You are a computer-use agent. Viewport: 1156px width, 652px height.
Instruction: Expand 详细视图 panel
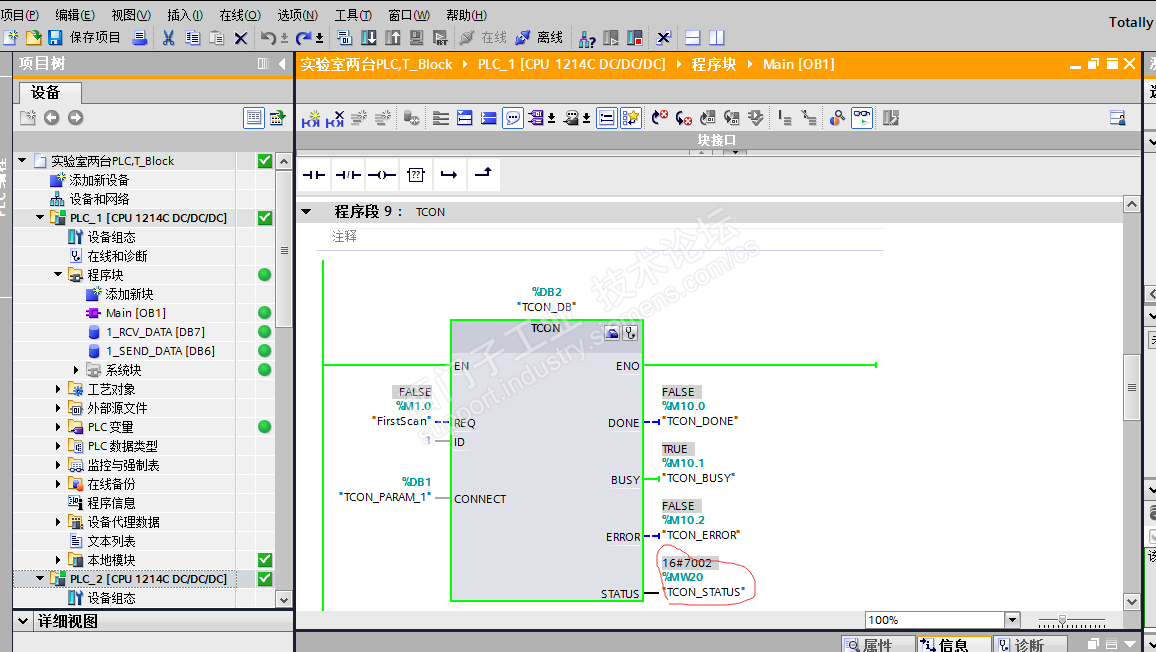pyautogui.click(x=23, y=621)
